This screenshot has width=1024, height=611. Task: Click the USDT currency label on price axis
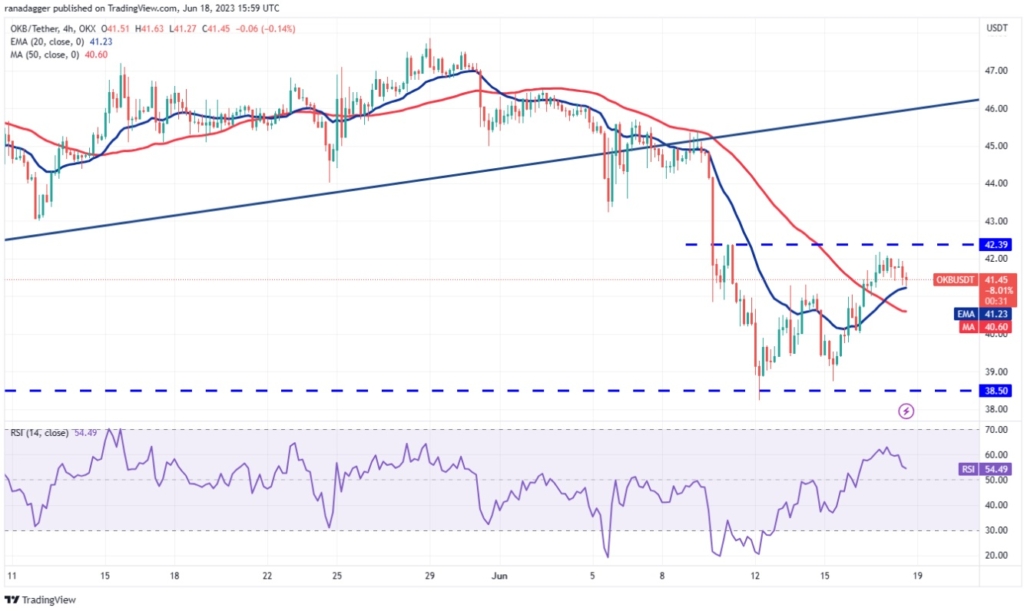(997, 29)
